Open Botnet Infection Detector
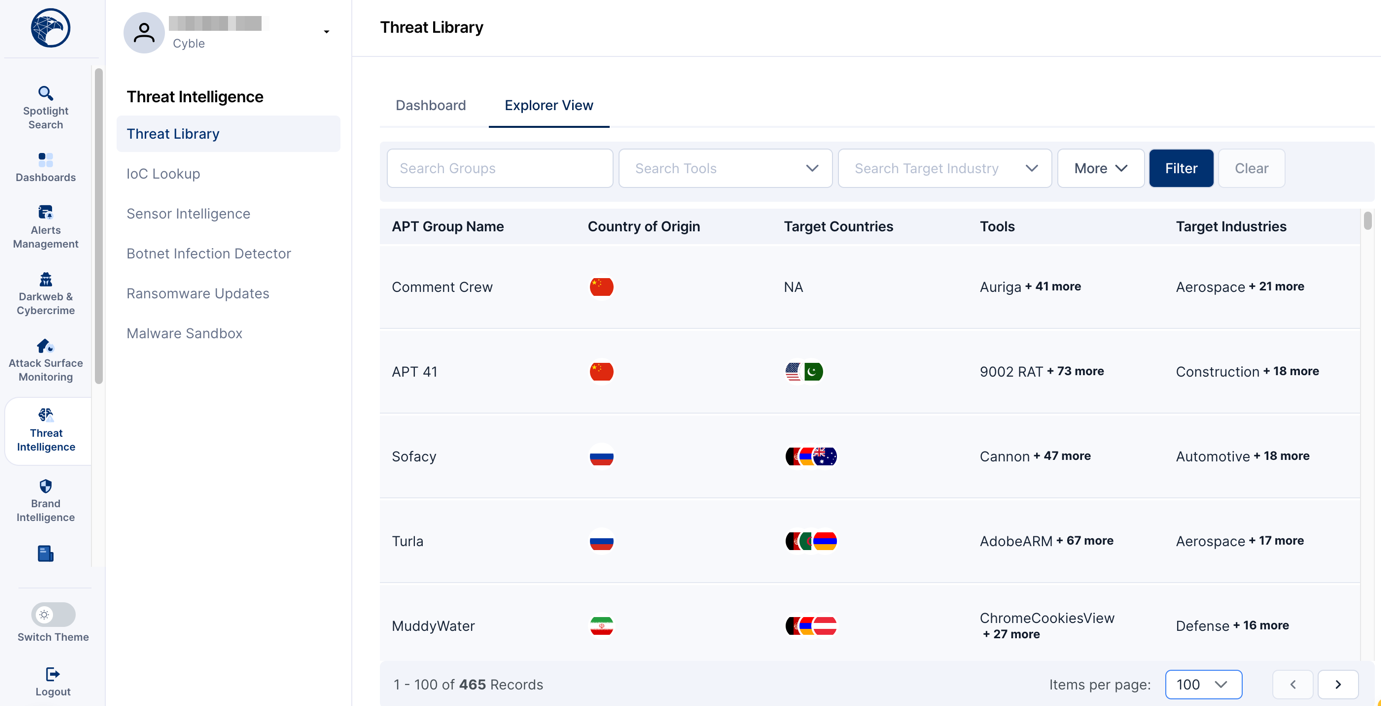The height and width of the screenshot is (706, 1381). pos(208,254)
